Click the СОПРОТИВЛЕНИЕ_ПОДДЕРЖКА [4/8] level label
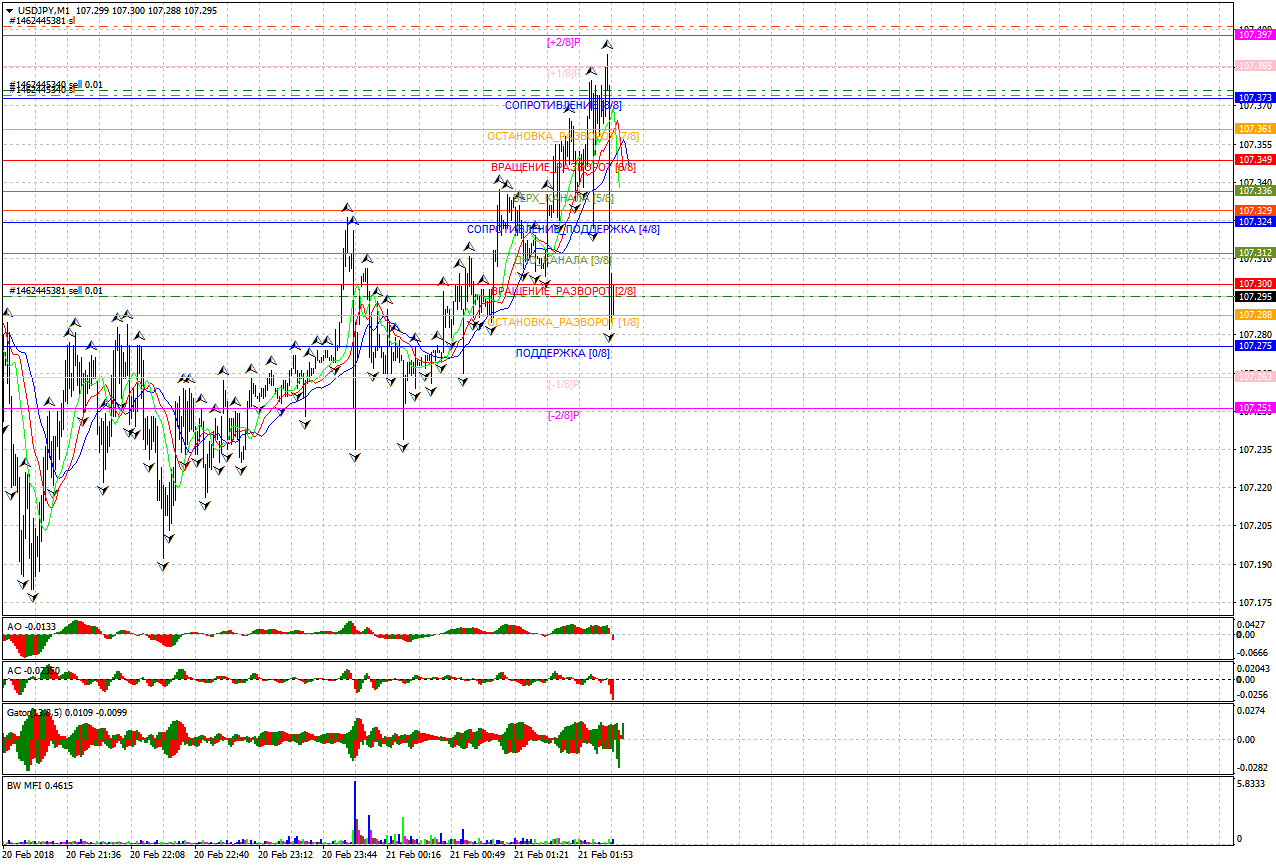 coord(563,229)
